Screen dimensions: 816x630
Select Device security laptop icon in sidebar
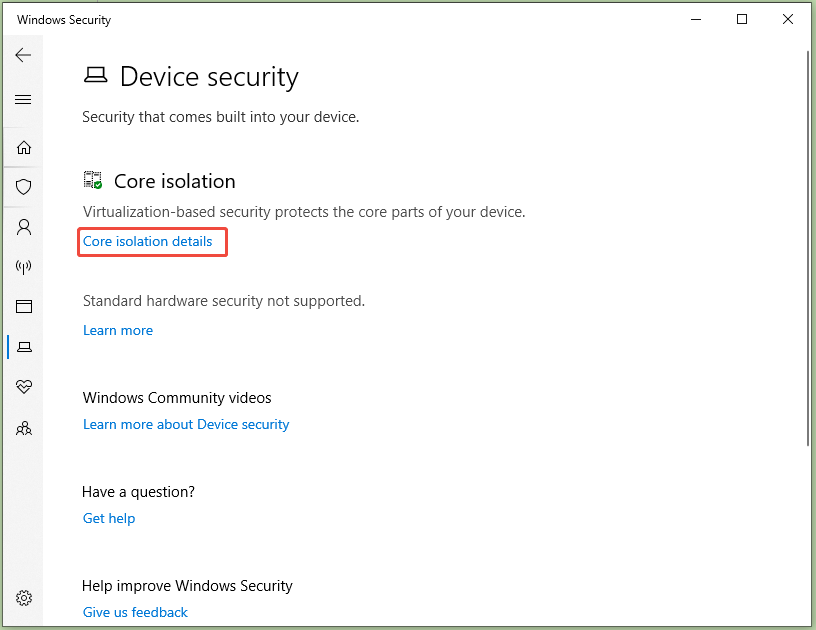coord(24,346)
